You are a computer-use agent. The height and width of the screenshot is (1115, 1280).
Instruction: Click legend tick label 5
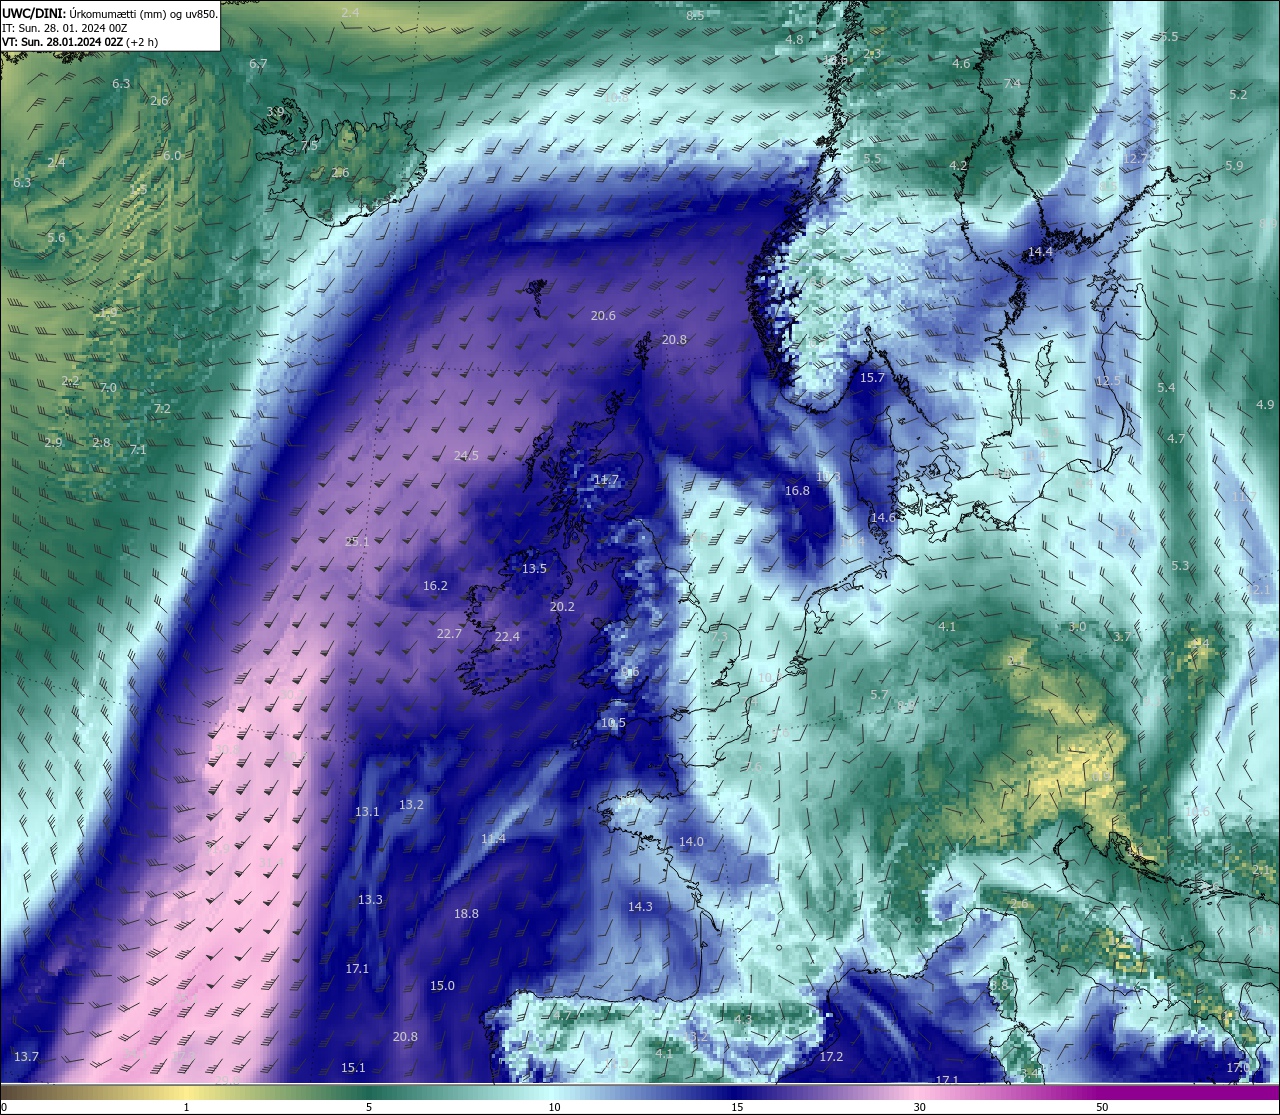(369, 1107)
